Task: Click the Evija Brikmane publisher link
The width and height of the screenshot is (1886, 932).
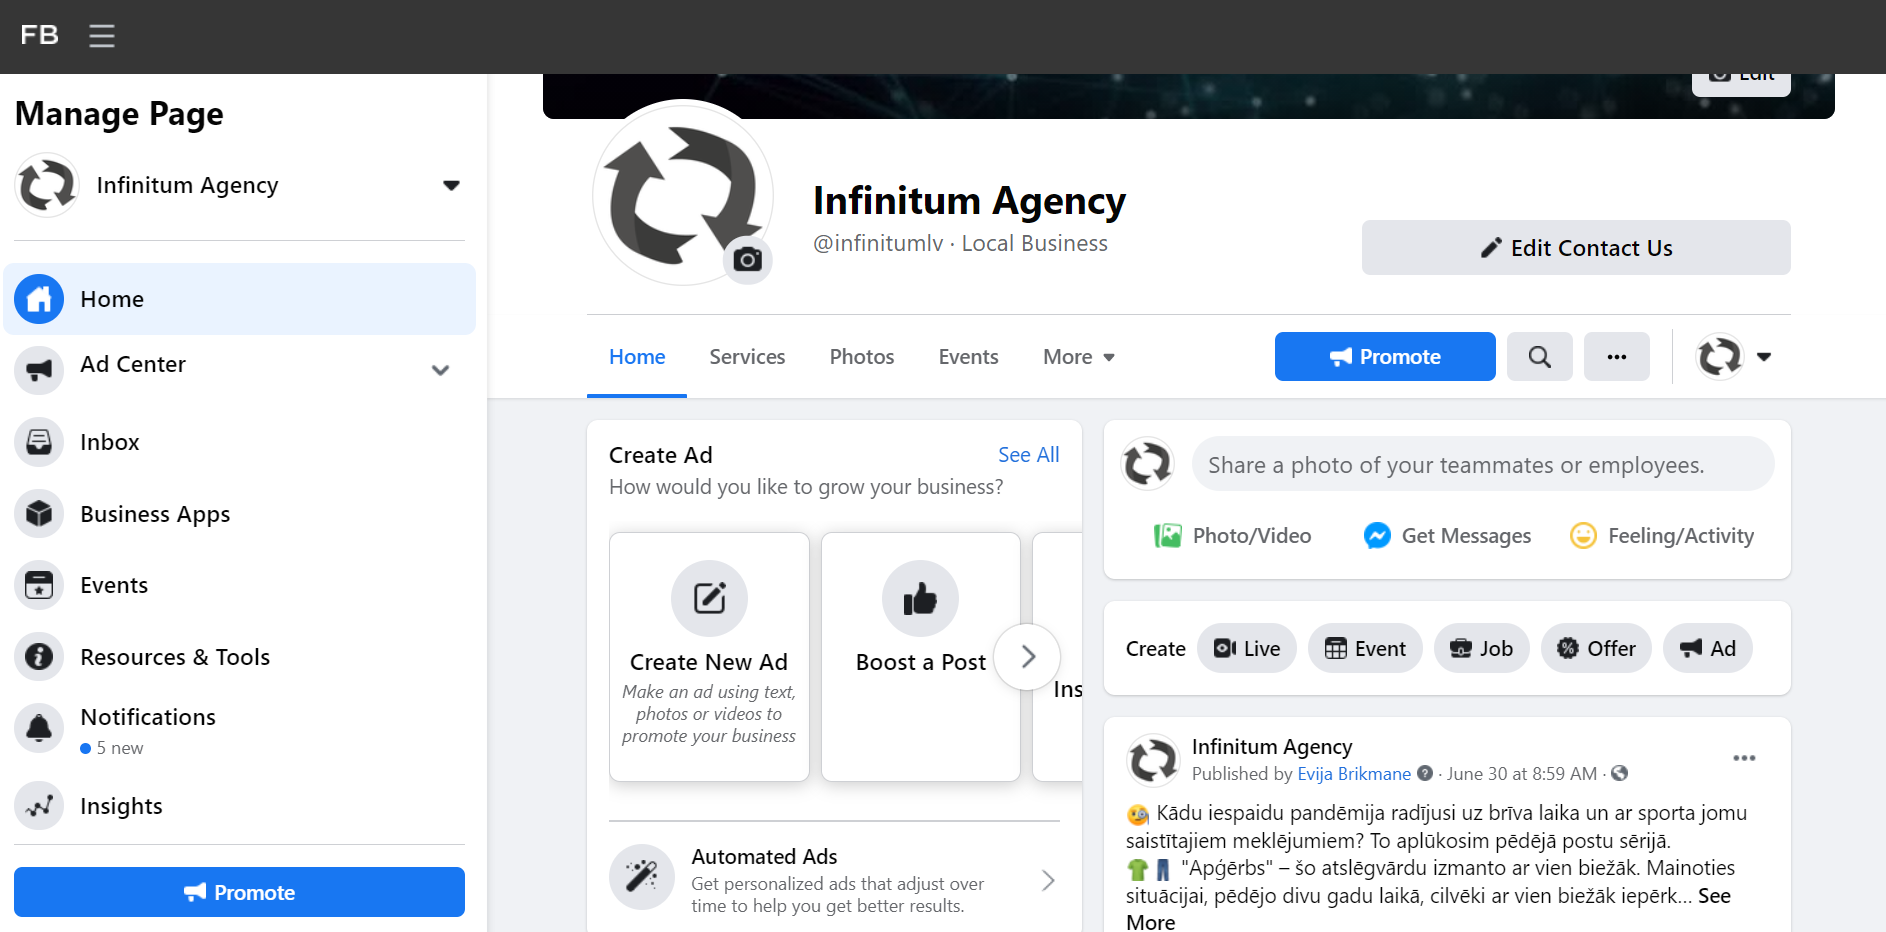Action: click(x=1354, y=774)
